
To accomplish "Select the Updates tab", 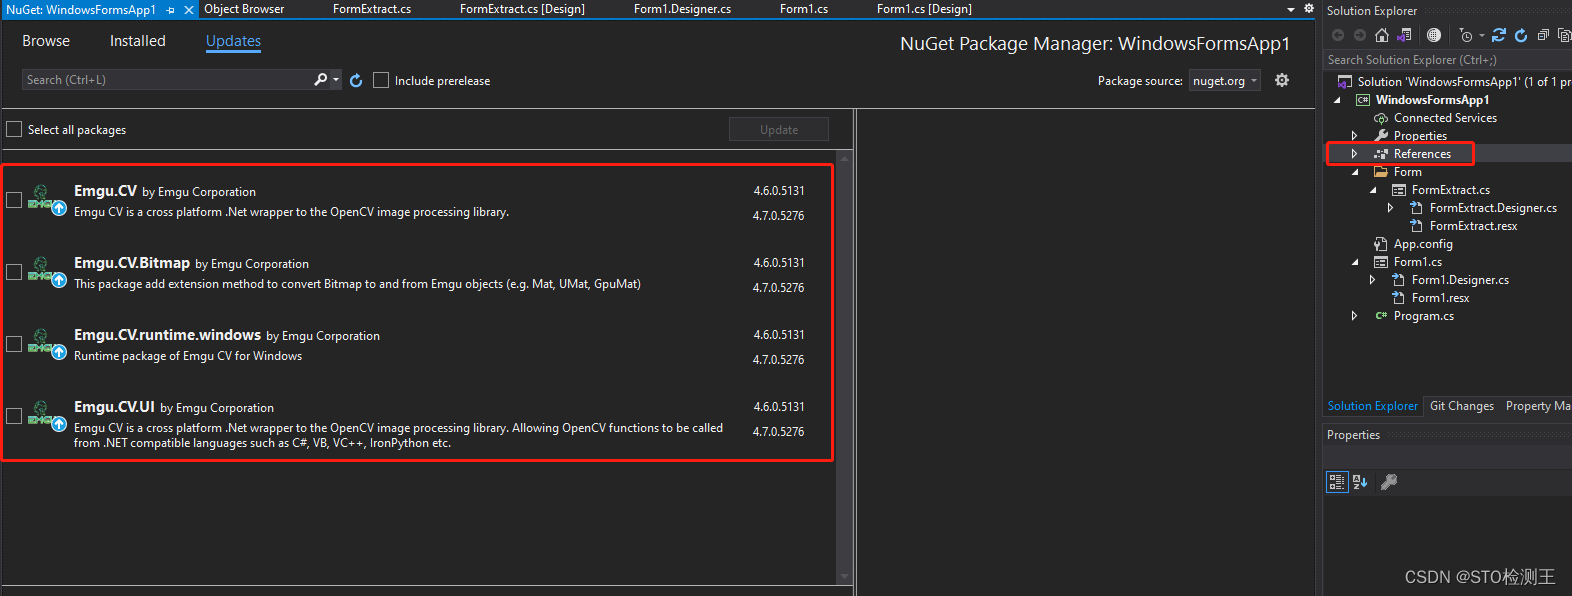I will 233,41.
